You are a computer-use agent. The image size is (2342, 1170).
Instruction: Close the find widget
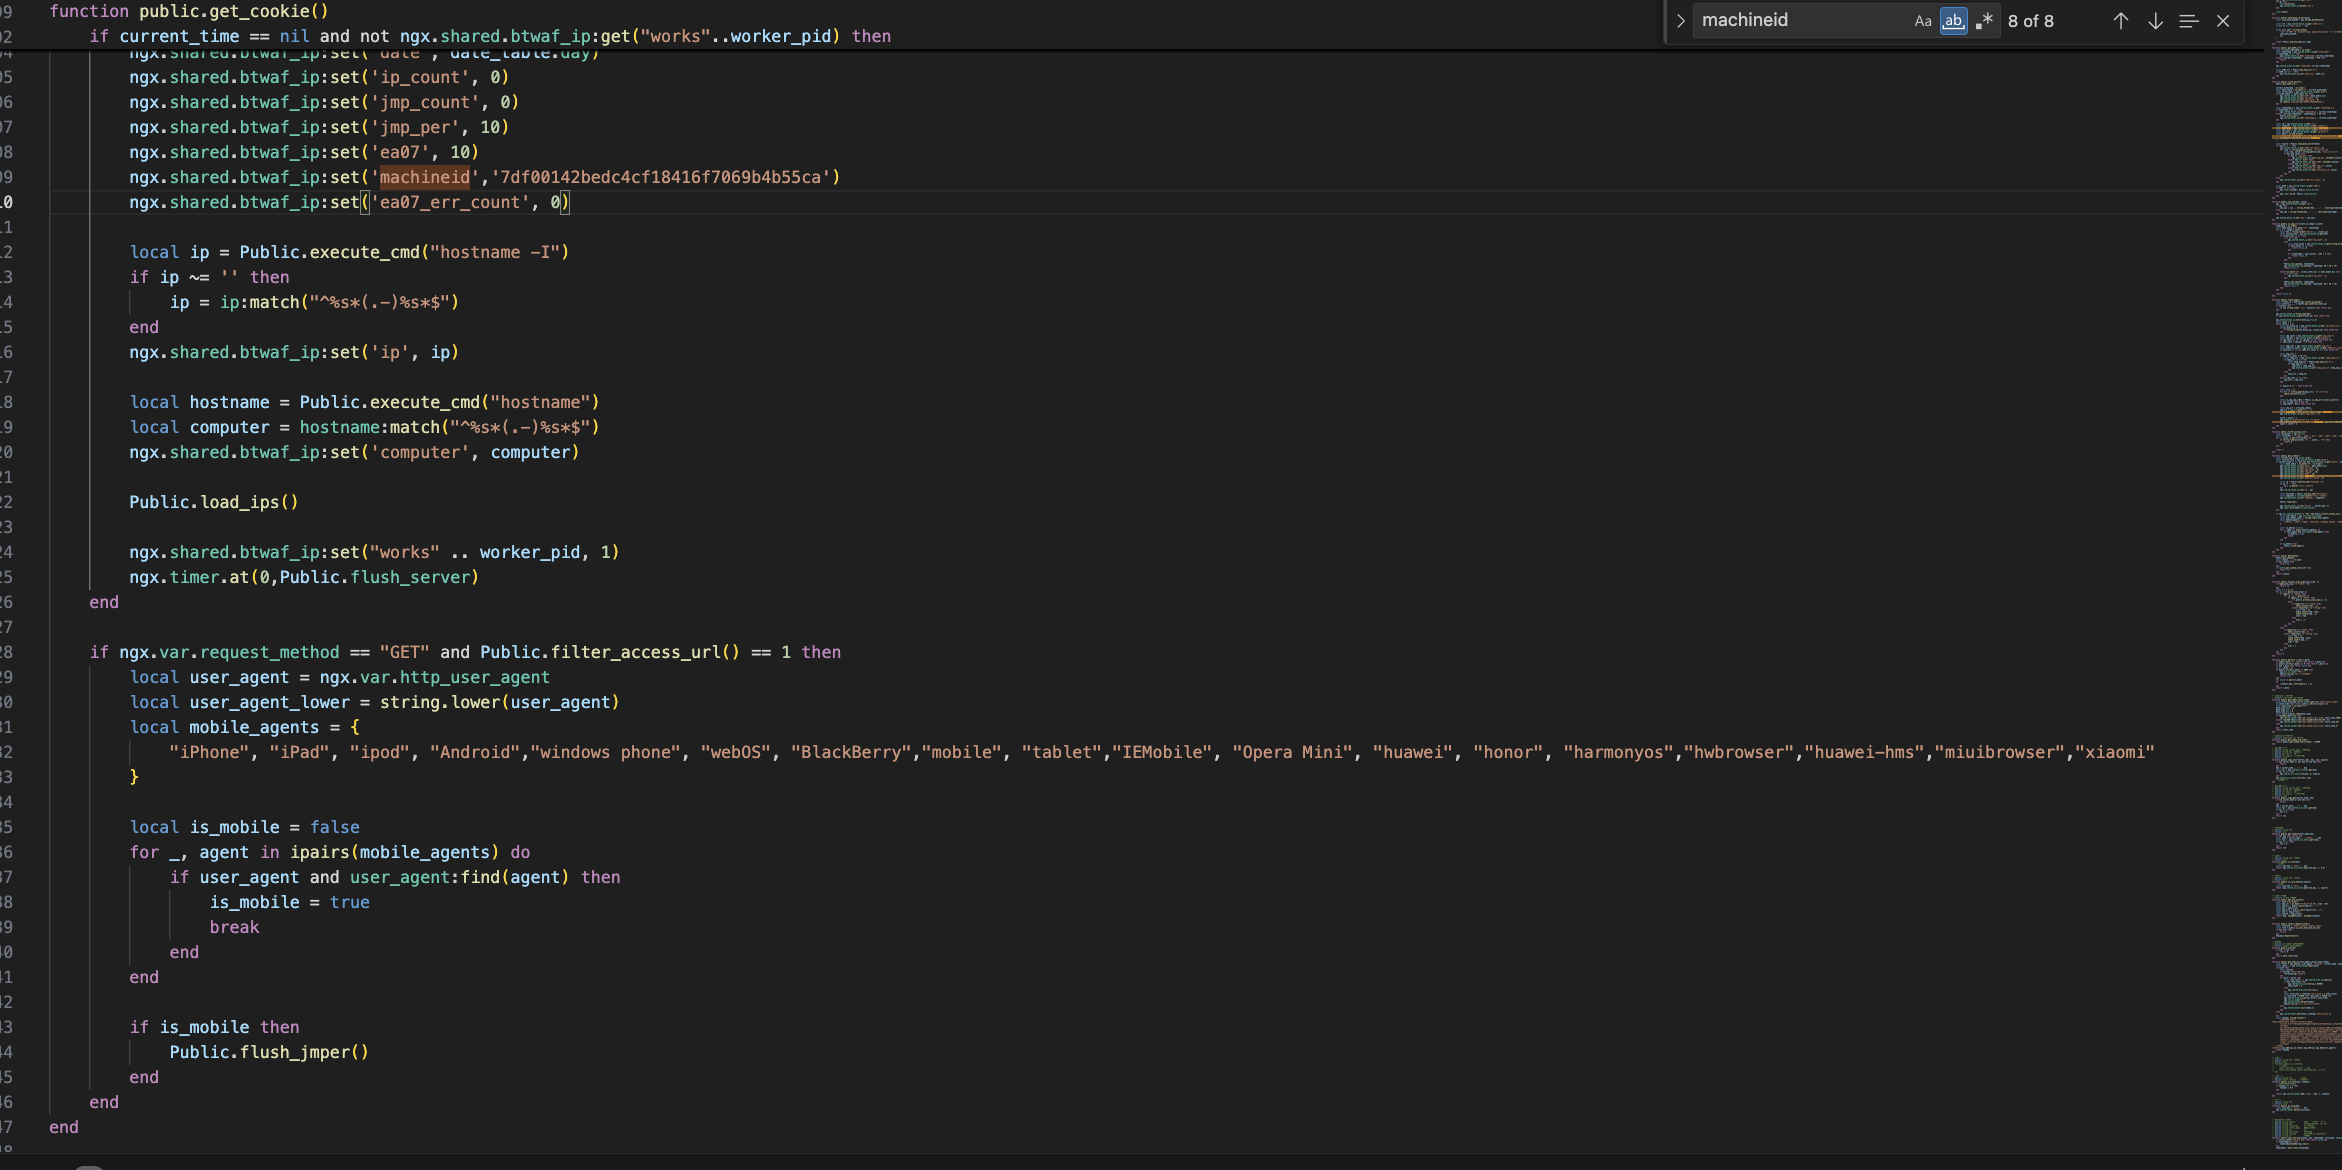2223,21
